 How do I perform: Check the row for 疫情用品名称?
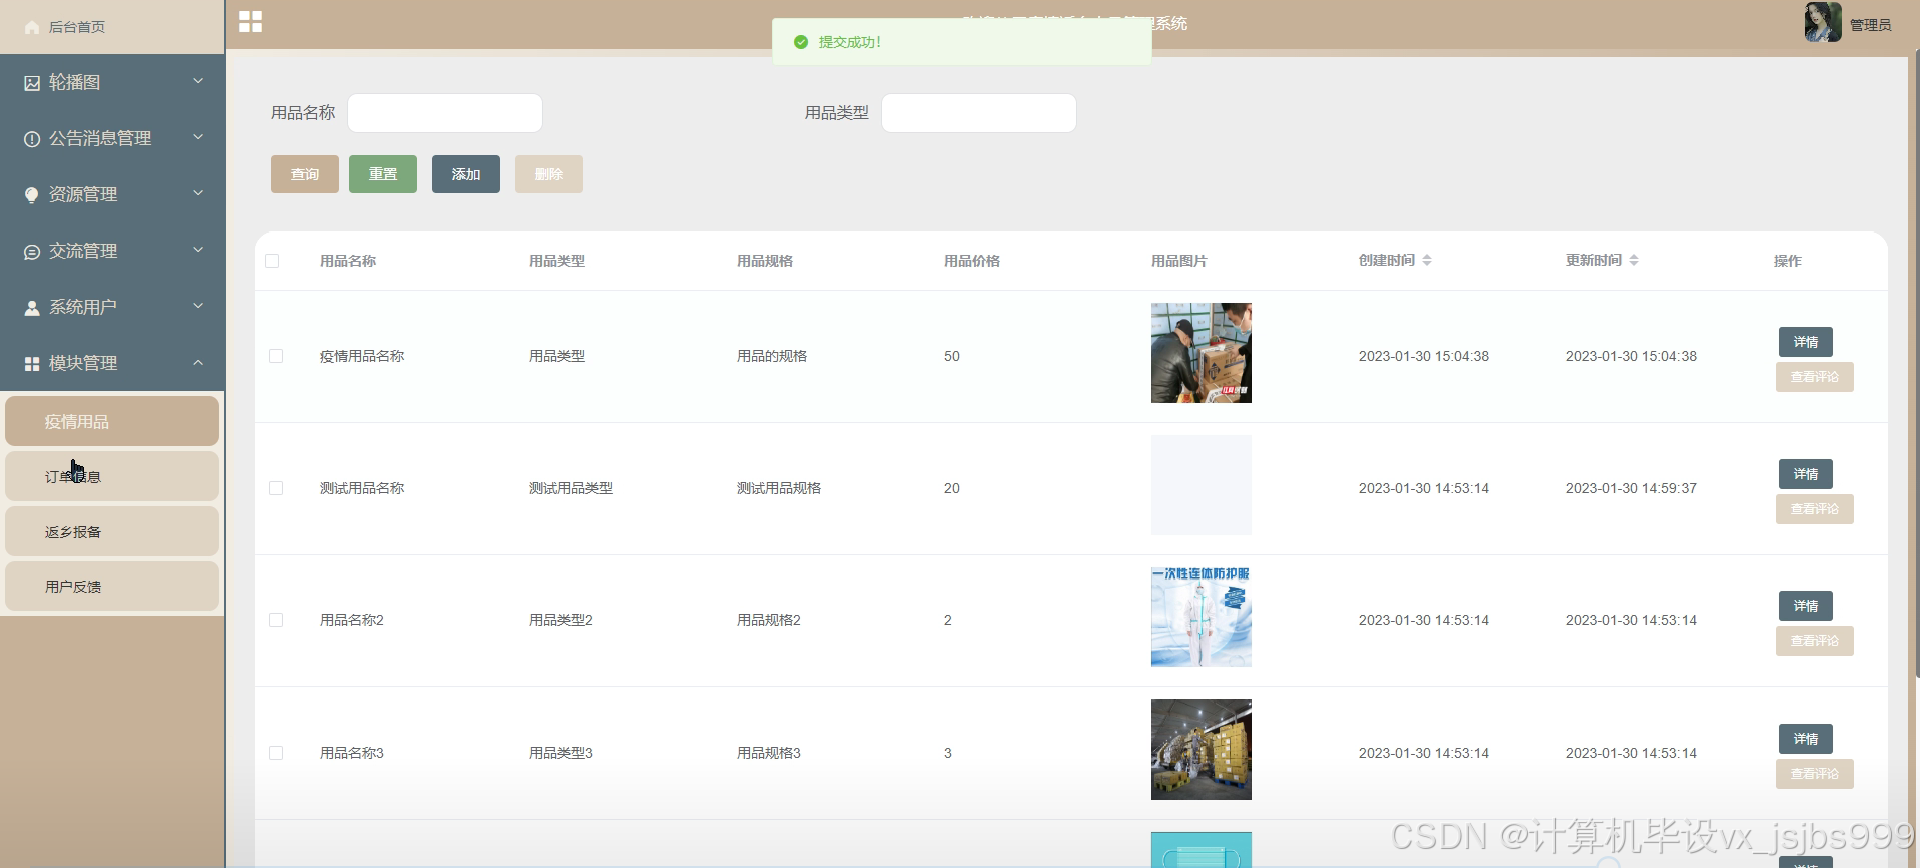pos(276,356)
